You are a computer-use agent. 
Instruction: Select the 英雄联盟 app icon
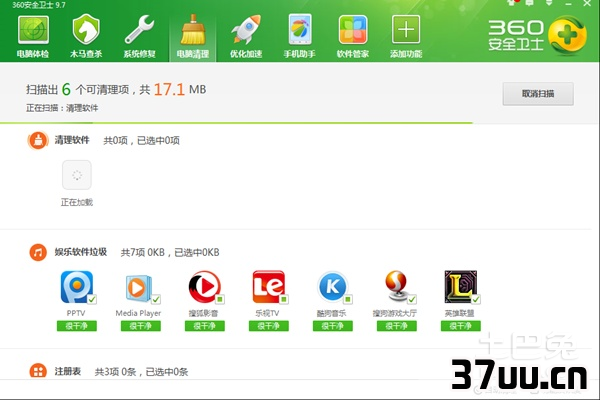tap(460, 287)
